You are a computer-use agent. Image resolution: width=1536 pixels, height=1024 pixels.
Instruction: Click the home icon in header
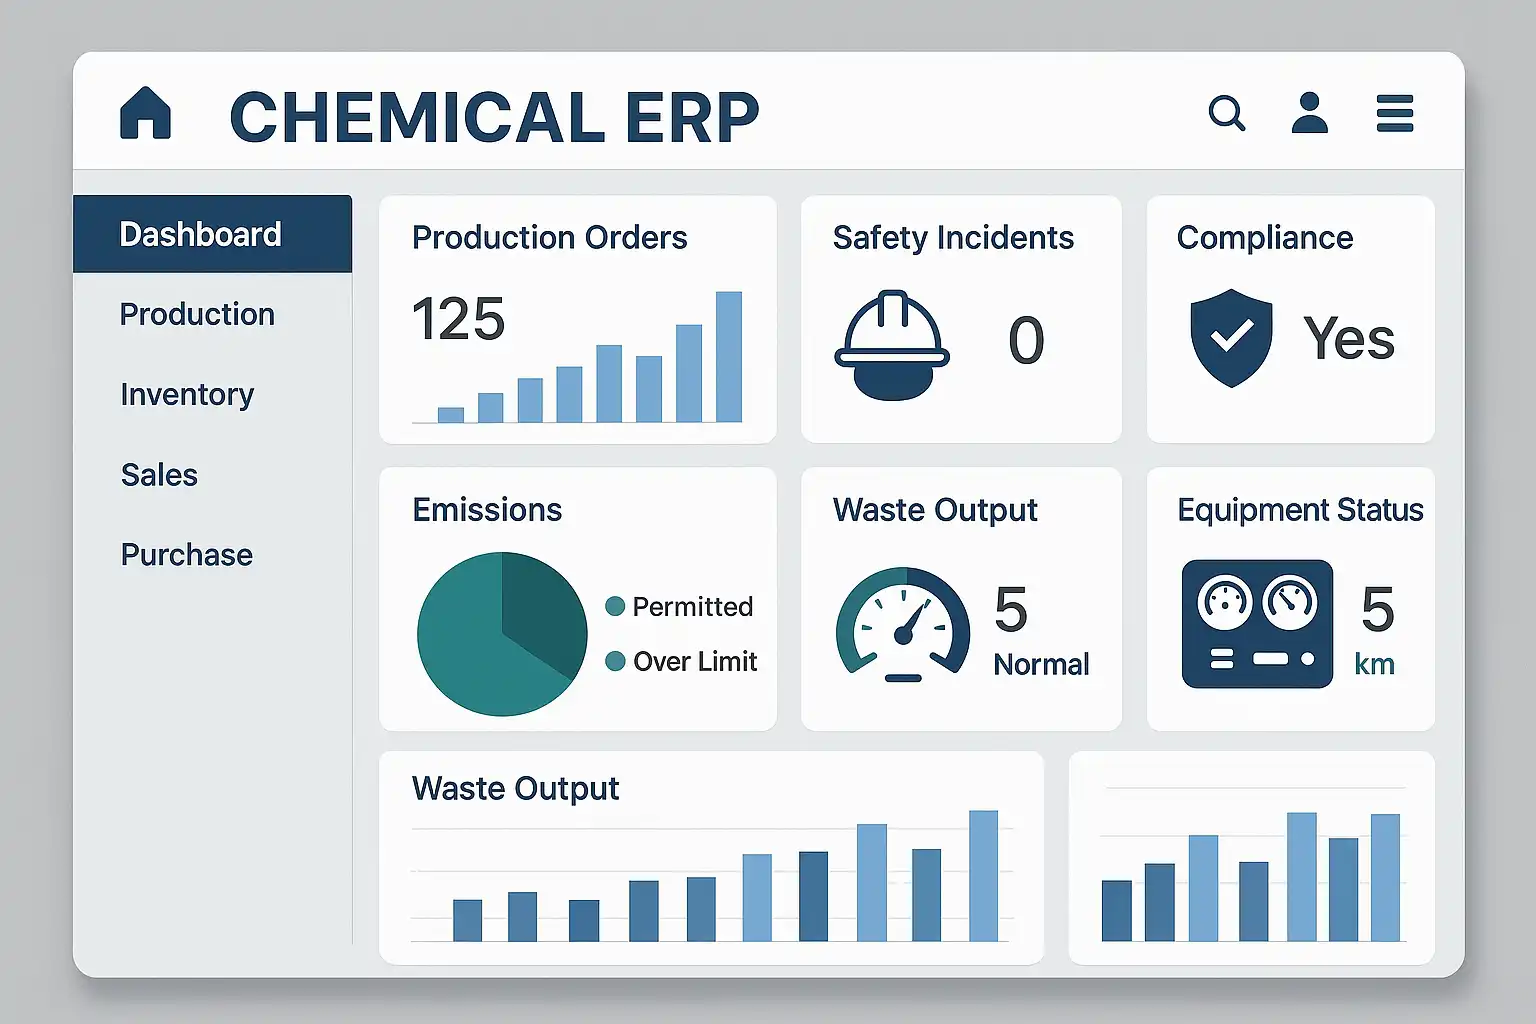146,112
